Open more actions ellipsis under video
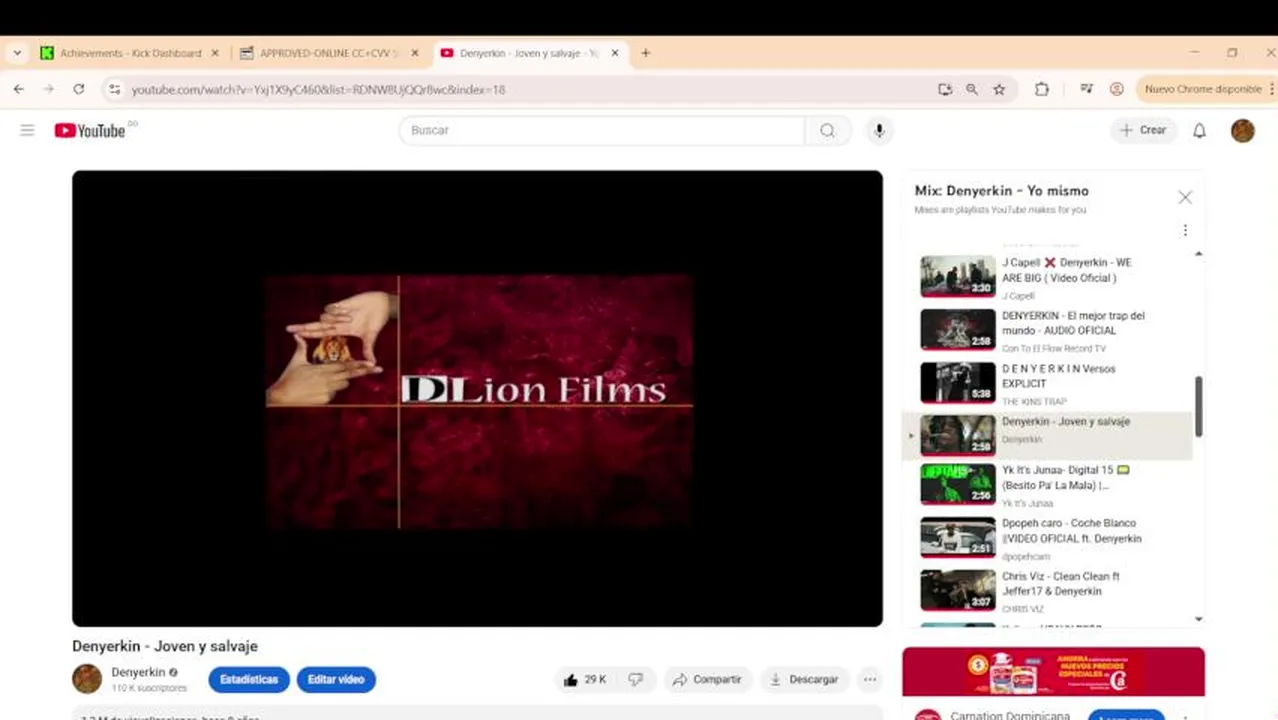Screen dimensions: 1278x720 coord(870,679)
